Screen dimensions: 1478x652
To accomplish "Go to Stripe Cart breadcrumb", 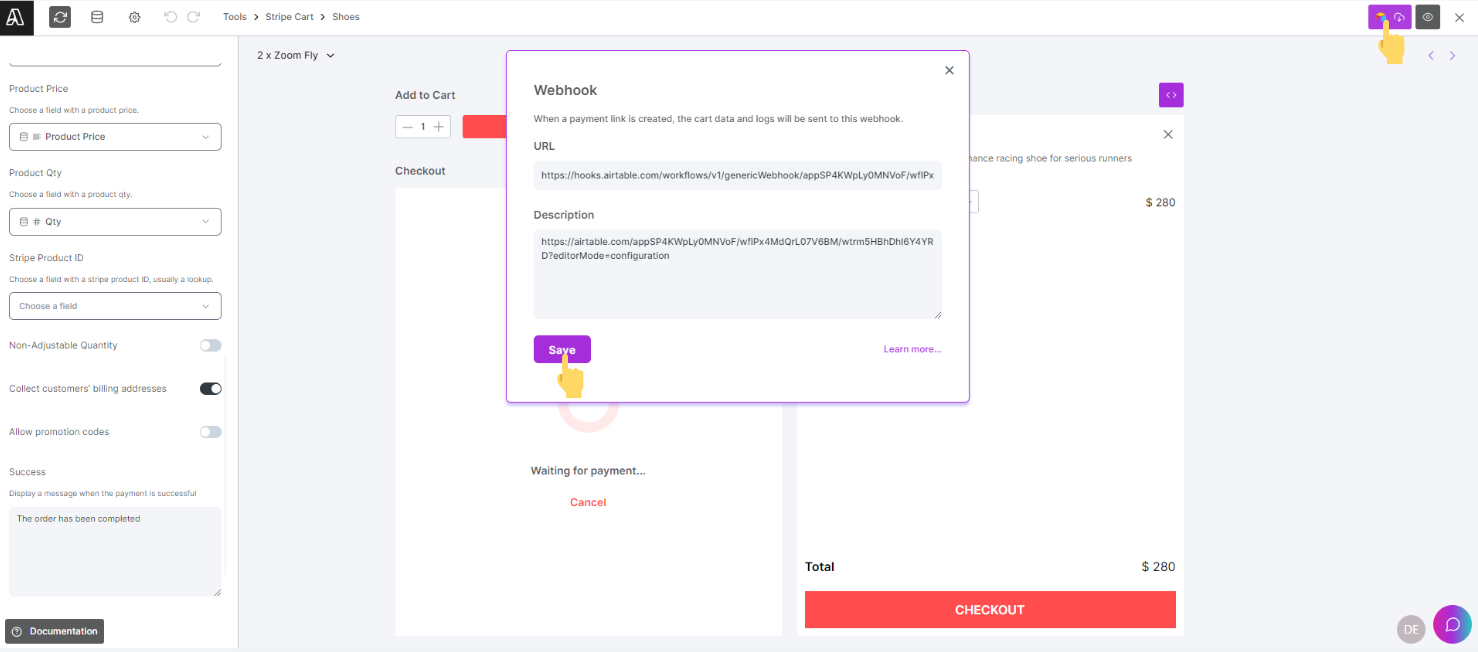I will click(289, 17).
